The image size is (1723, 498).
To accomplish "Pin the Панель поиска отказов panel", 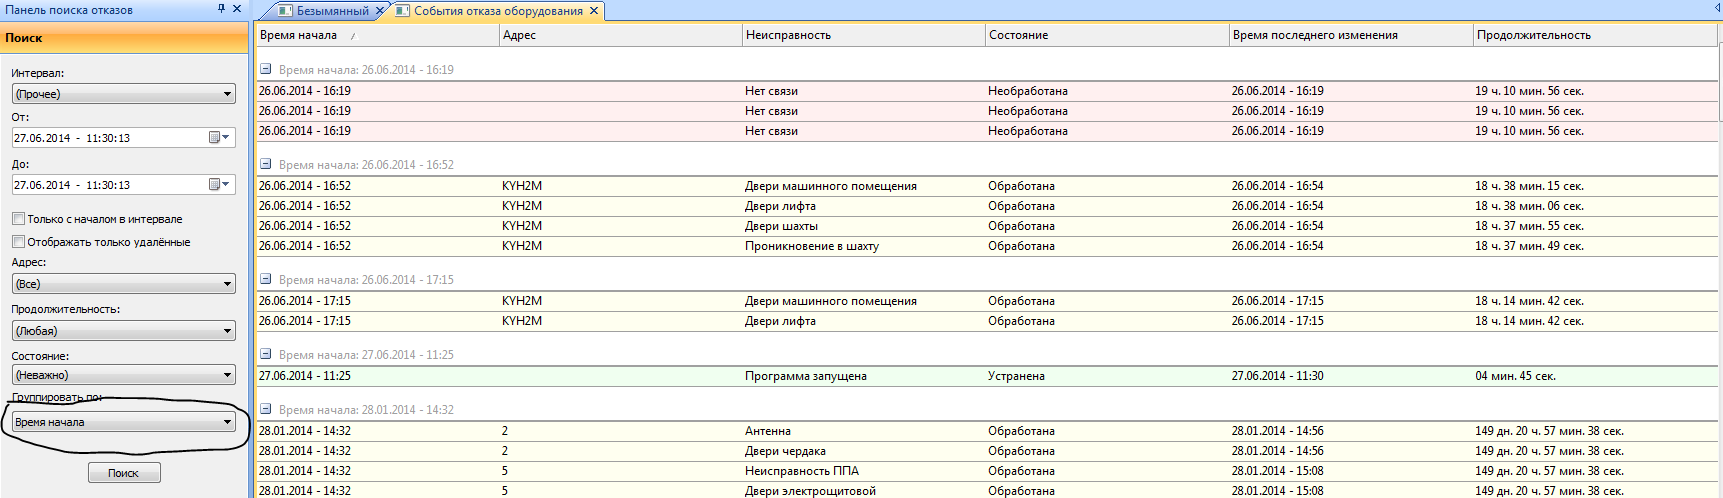I will pos(221,9).
